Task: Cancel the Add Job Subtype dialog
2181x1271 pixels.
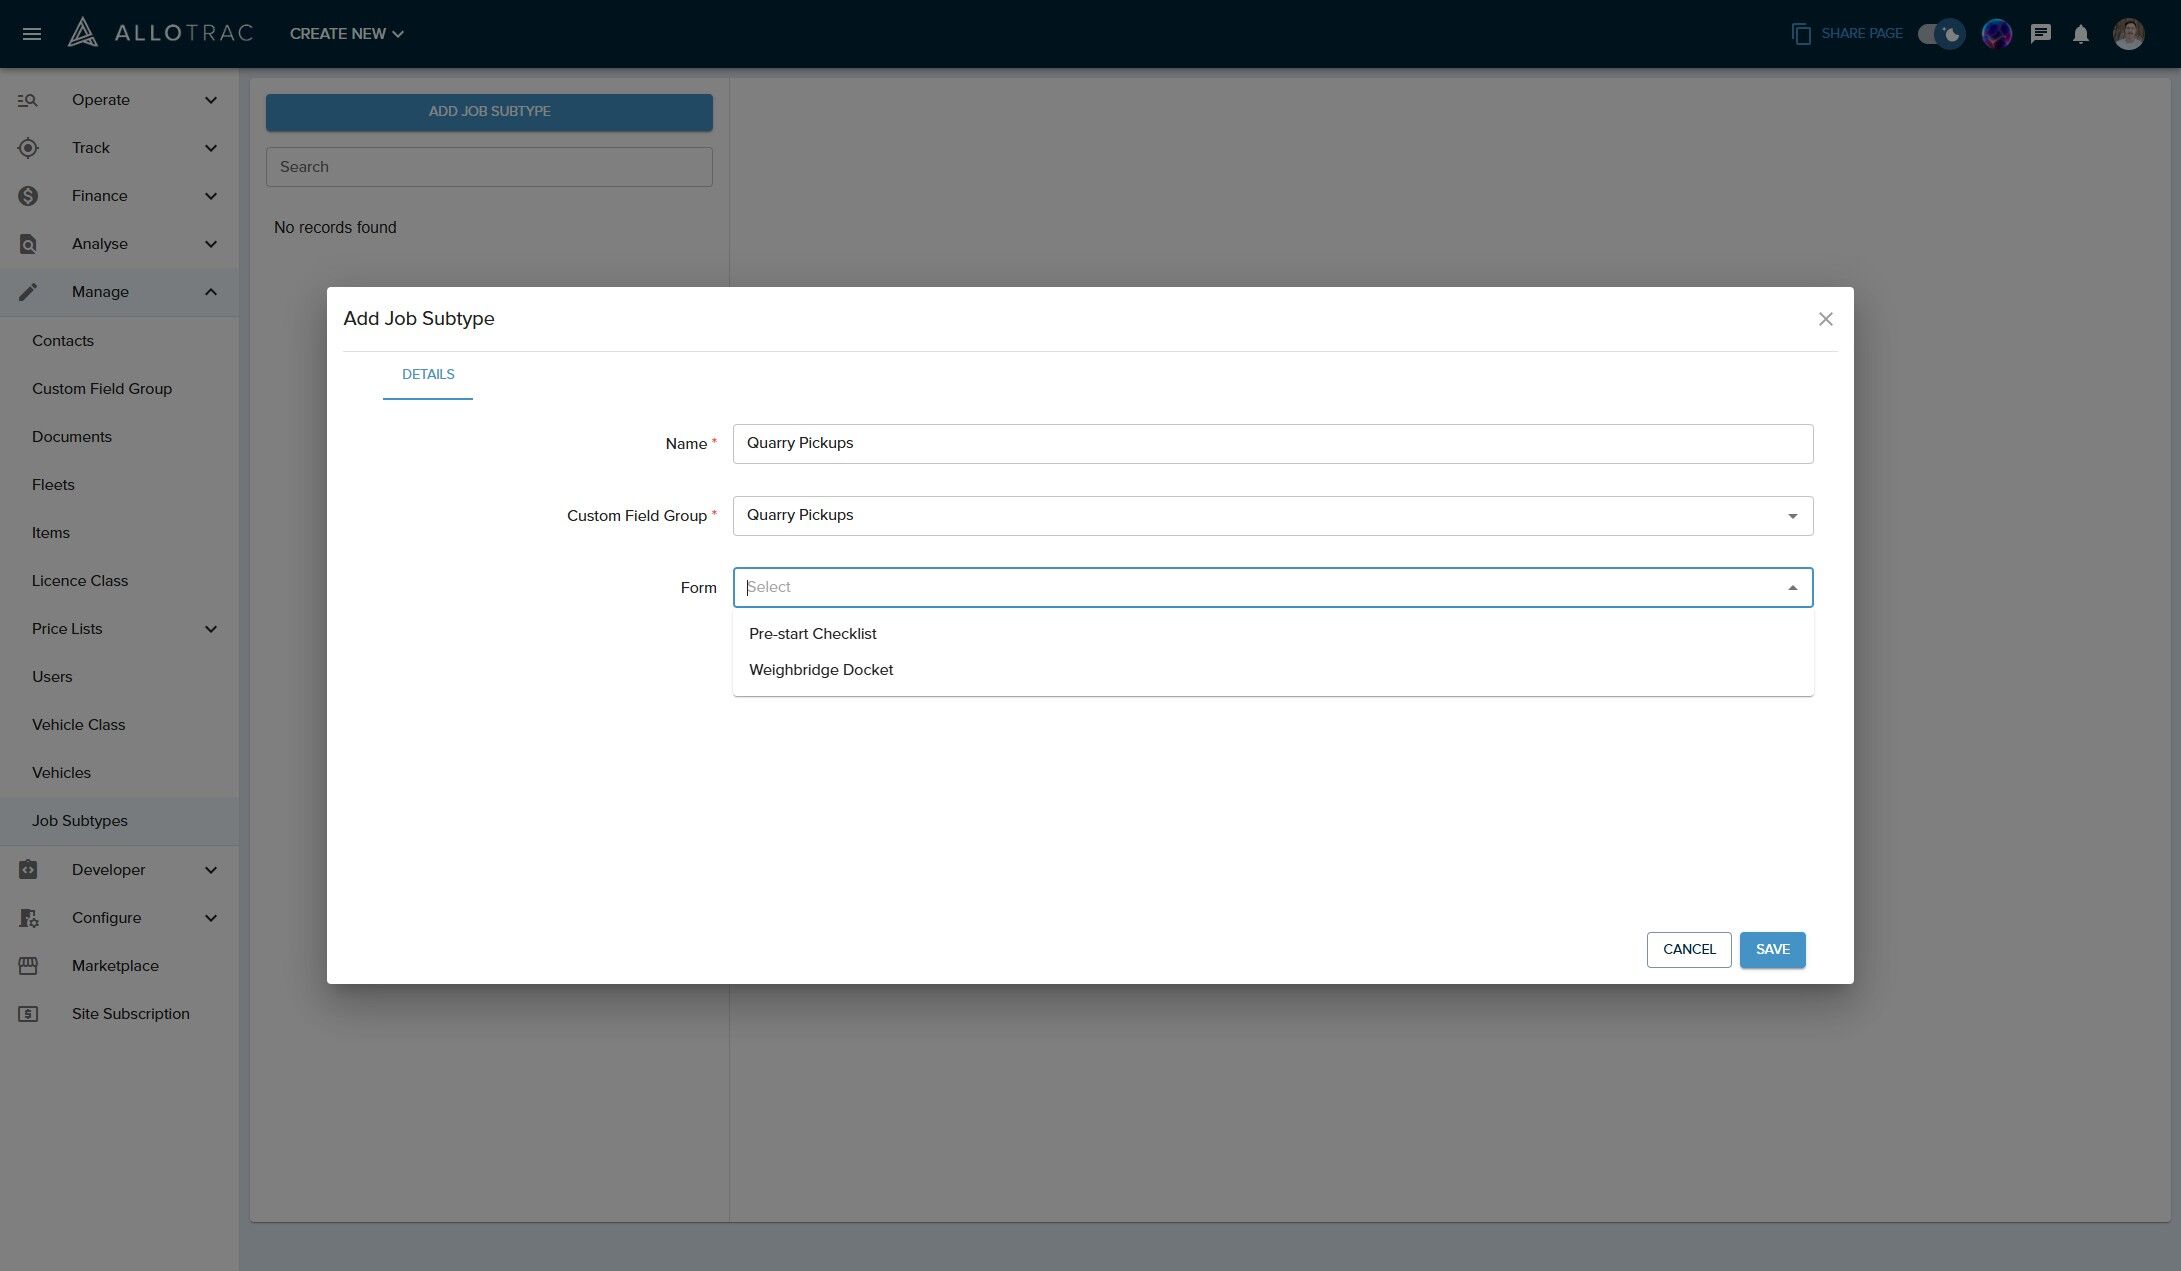Action: (1688, 950)
